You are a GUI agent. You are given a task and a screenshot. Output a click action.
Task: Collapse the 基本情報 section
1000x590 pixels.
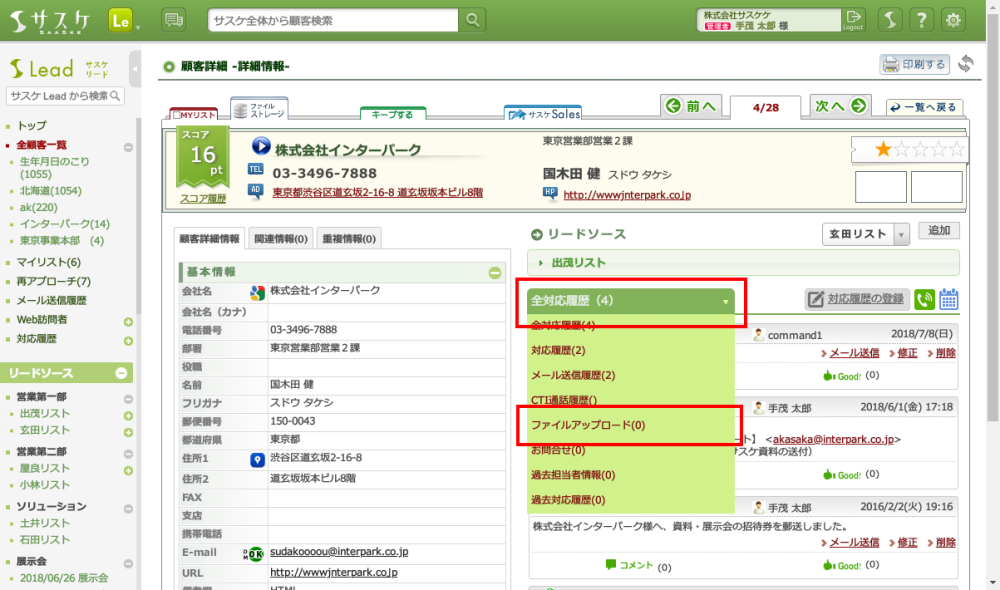[x=495, y=273]
